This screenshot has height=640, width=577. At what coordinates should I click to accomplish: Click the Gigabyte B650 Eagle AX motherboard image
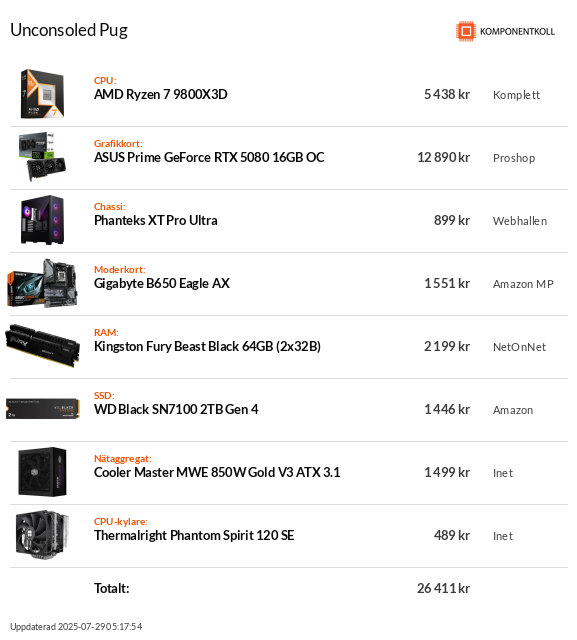click(x=42, y=283)
